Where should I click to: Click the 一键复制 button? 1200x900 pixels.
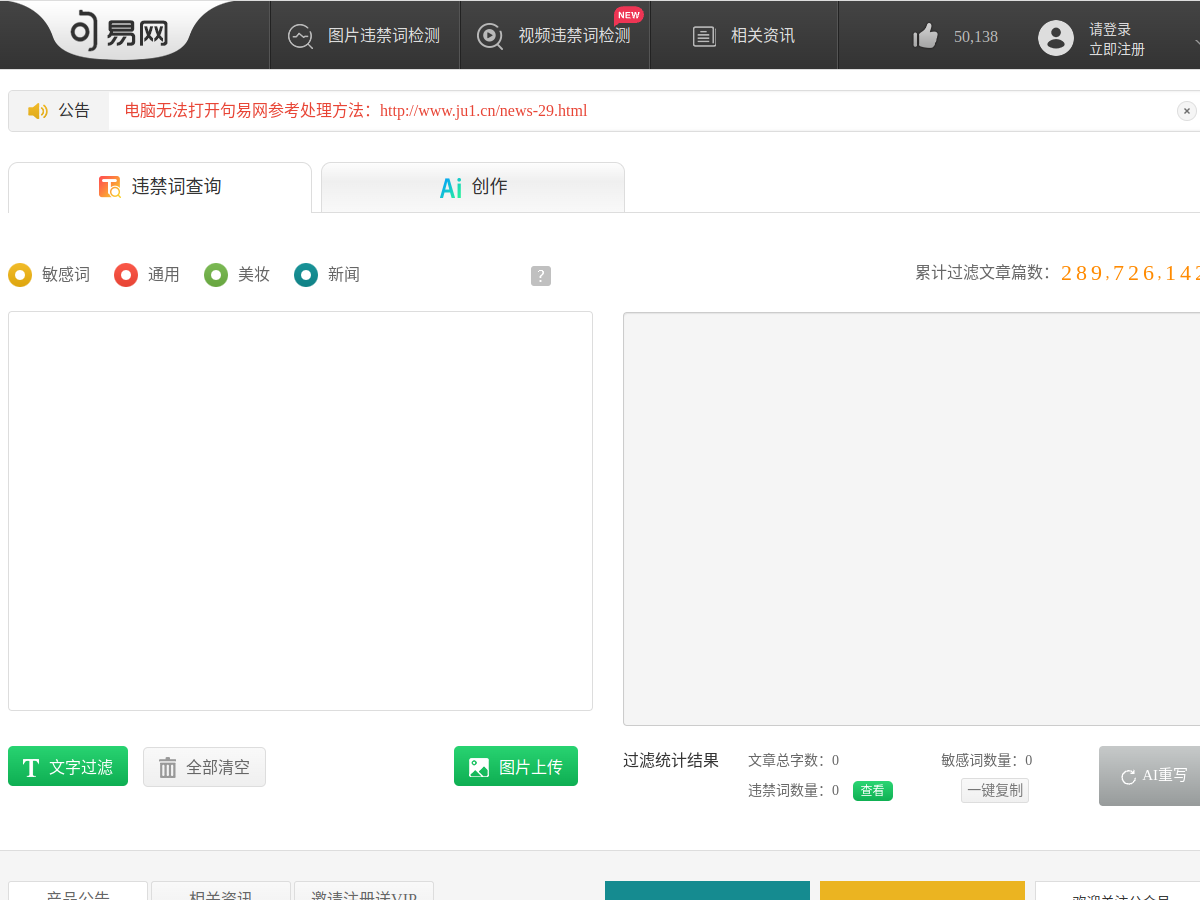[x=995, y=790]
